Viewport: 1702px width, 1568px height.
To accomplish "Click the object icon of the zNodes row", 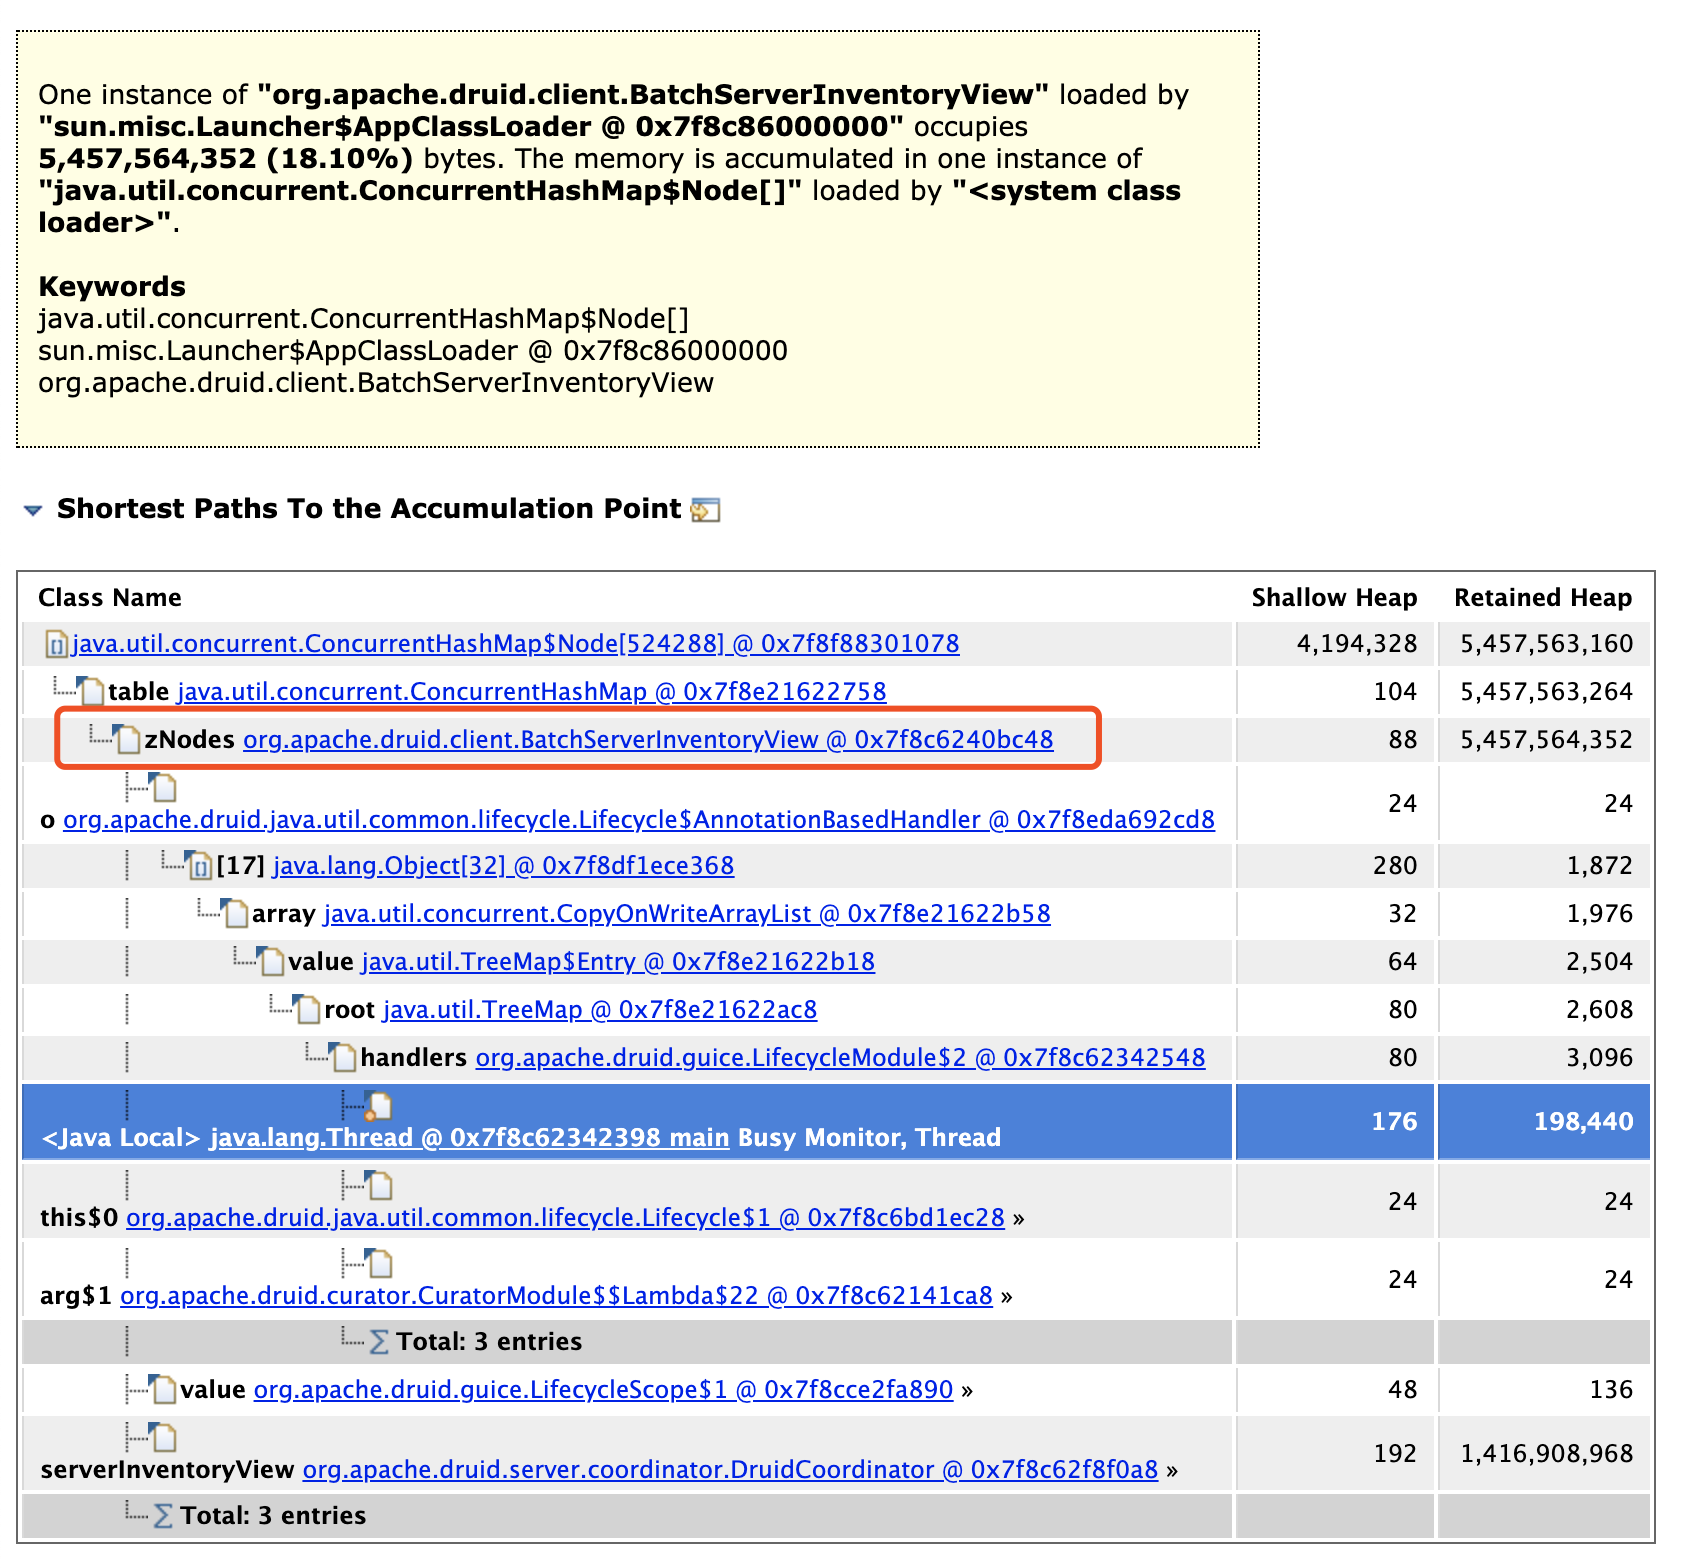I will point(129,739).
